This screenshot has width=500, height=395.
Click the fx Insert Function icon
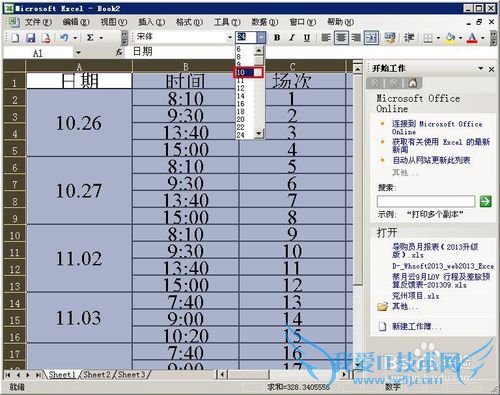pyautogui.click(x=119, y=52)
